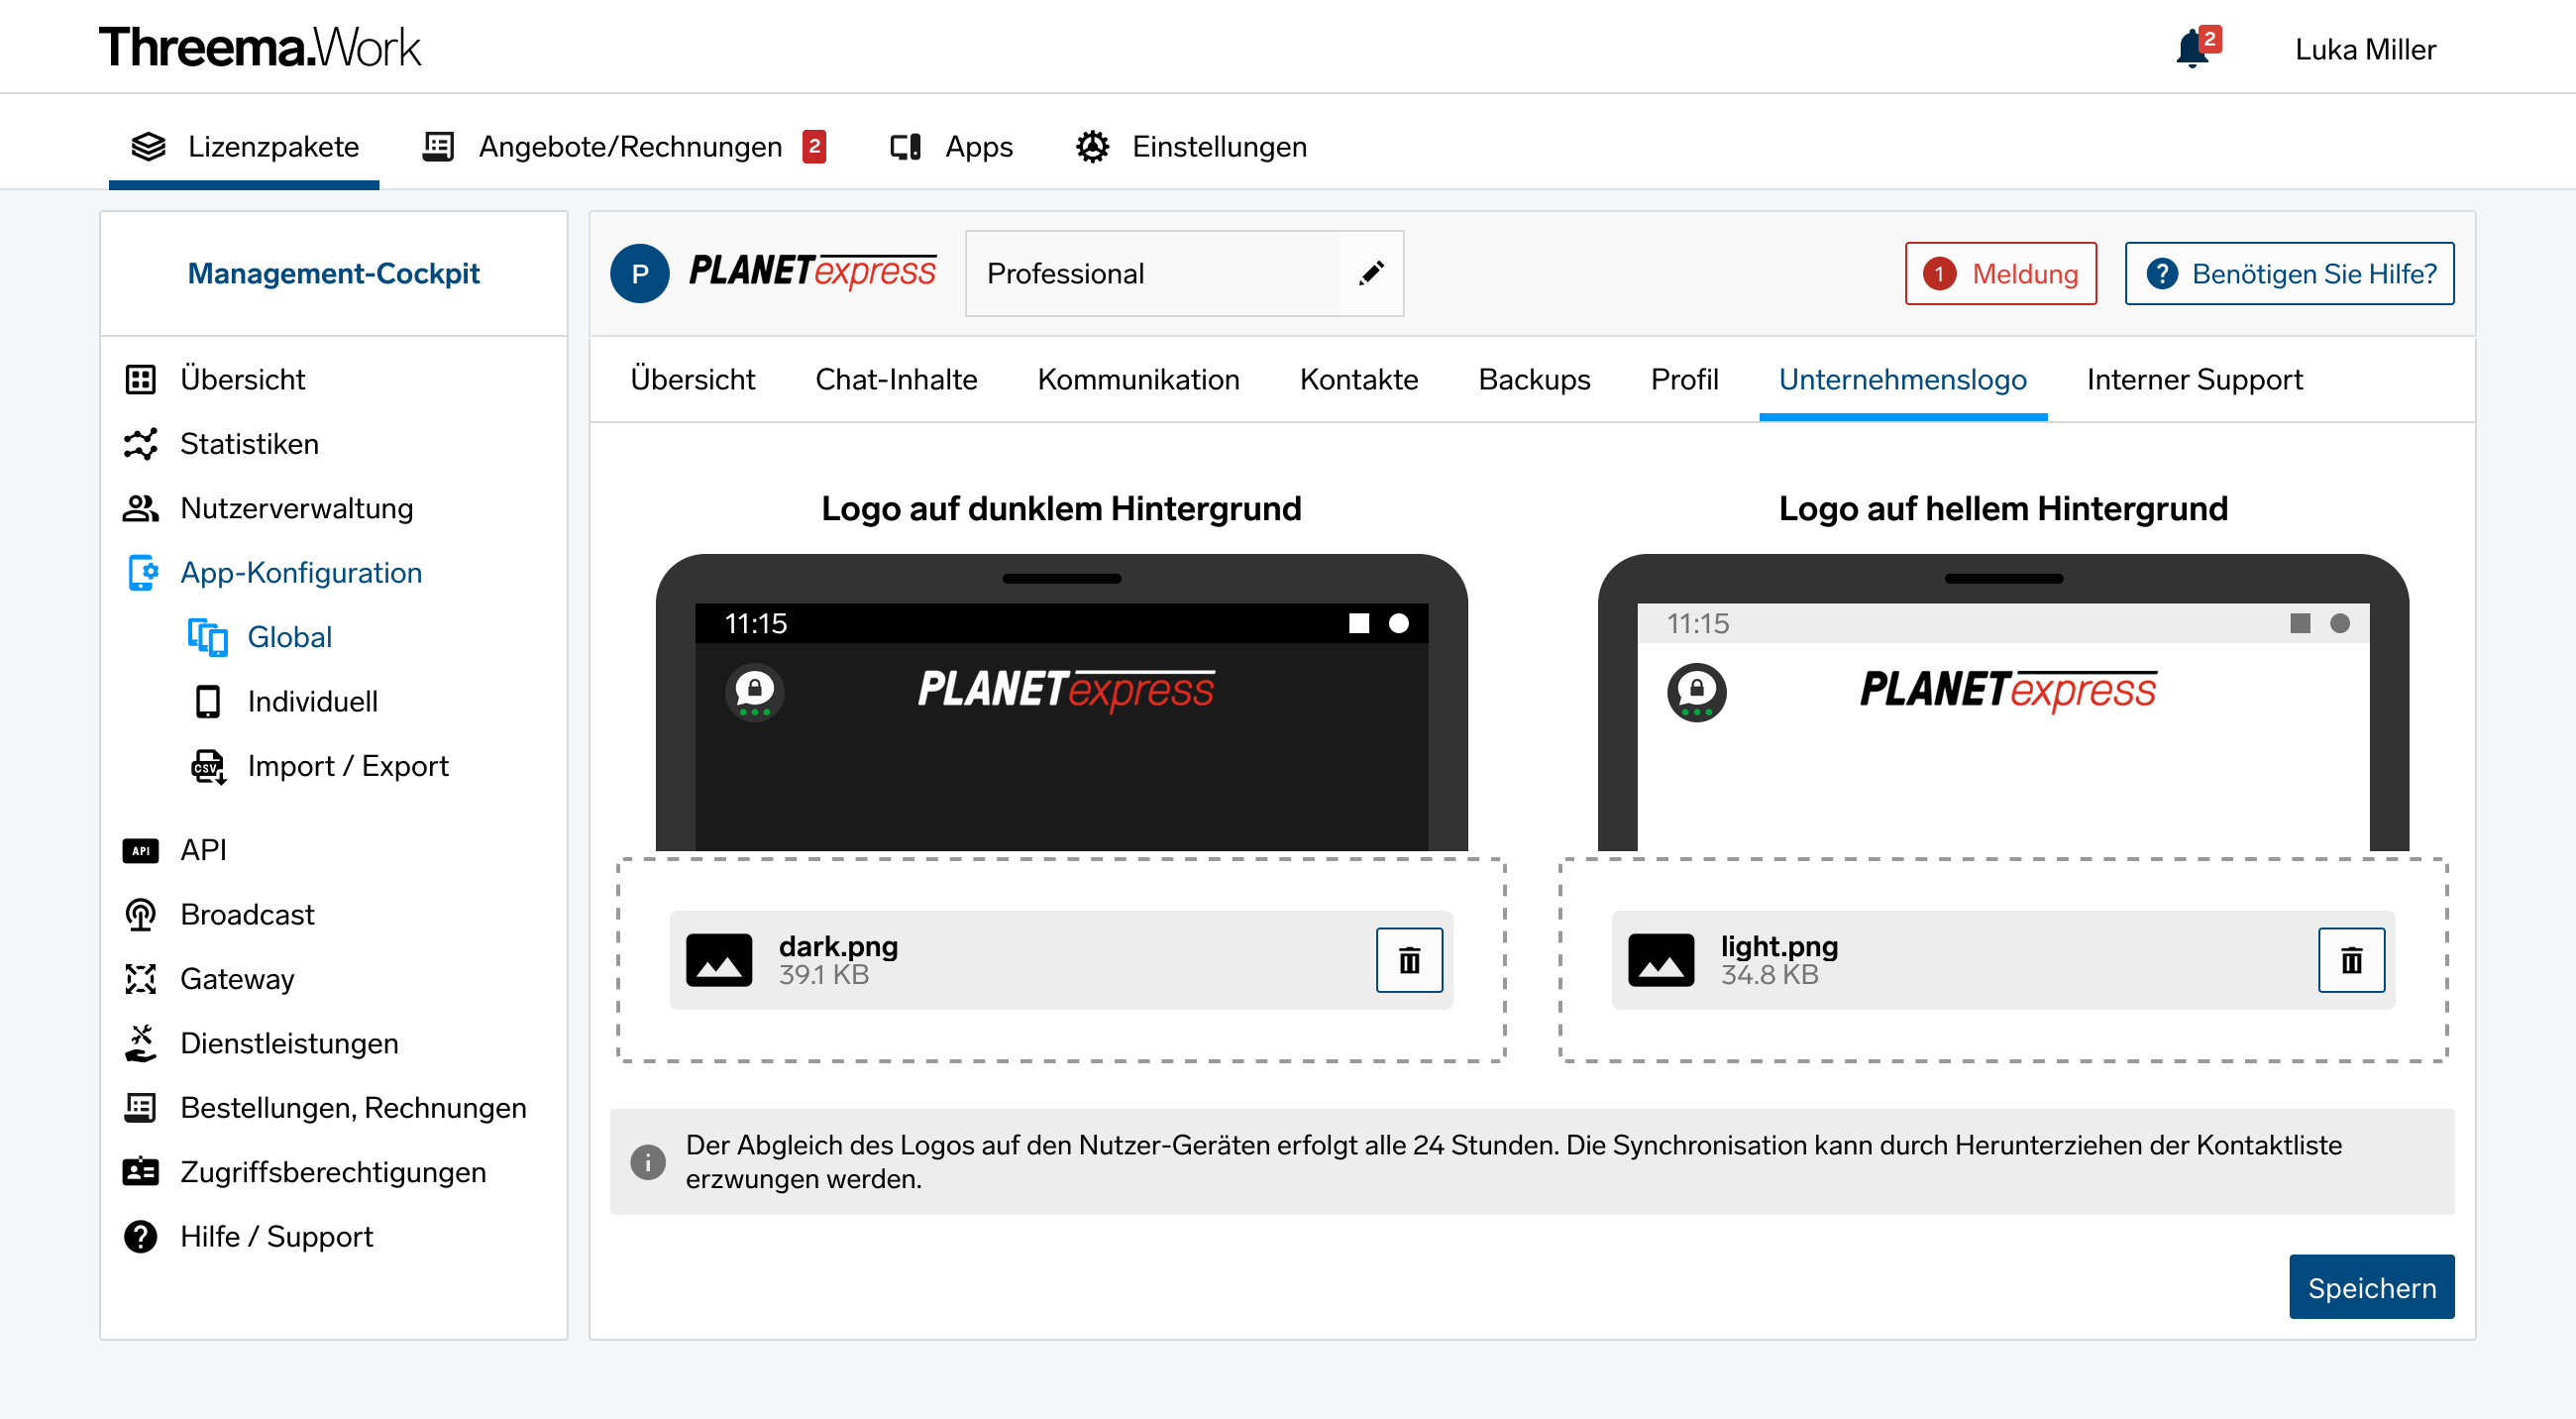Viewport: 2576px width, 1419px height.
Task: Click the Dienstleistungen hand icon
Action: point(140,1043)
